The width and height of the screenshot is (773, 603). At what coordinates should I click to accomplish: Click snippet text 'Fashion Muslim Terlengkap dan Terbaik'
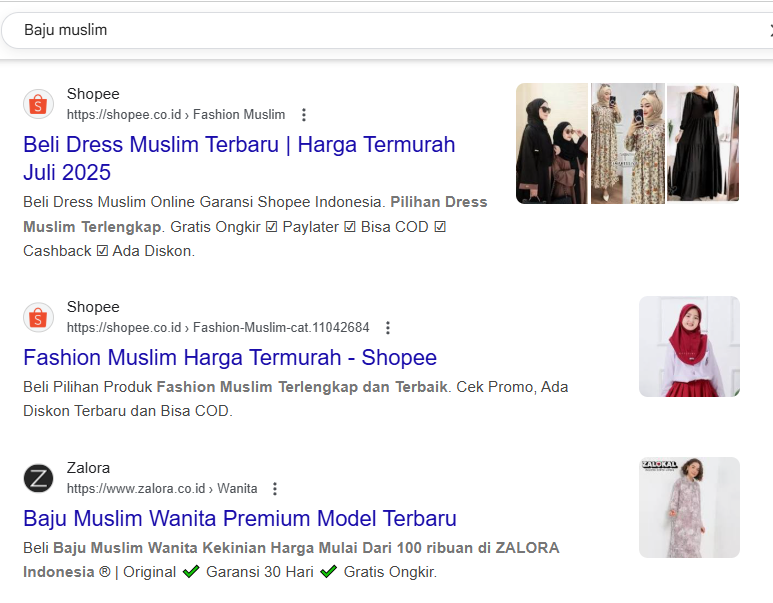pyautogui.click(x=302, y=387)
